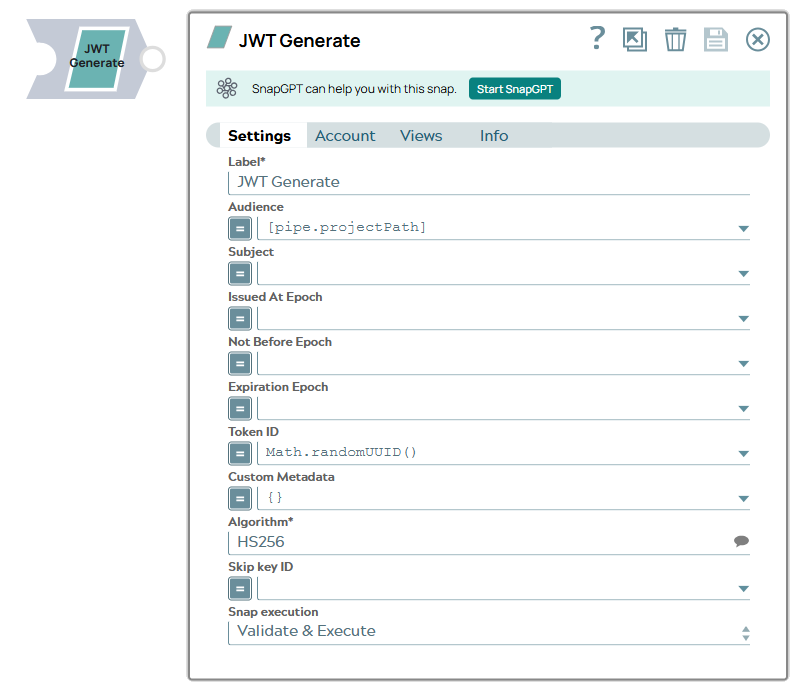
Task: Open the help question mark icon
Action: (x=597, y=39)
